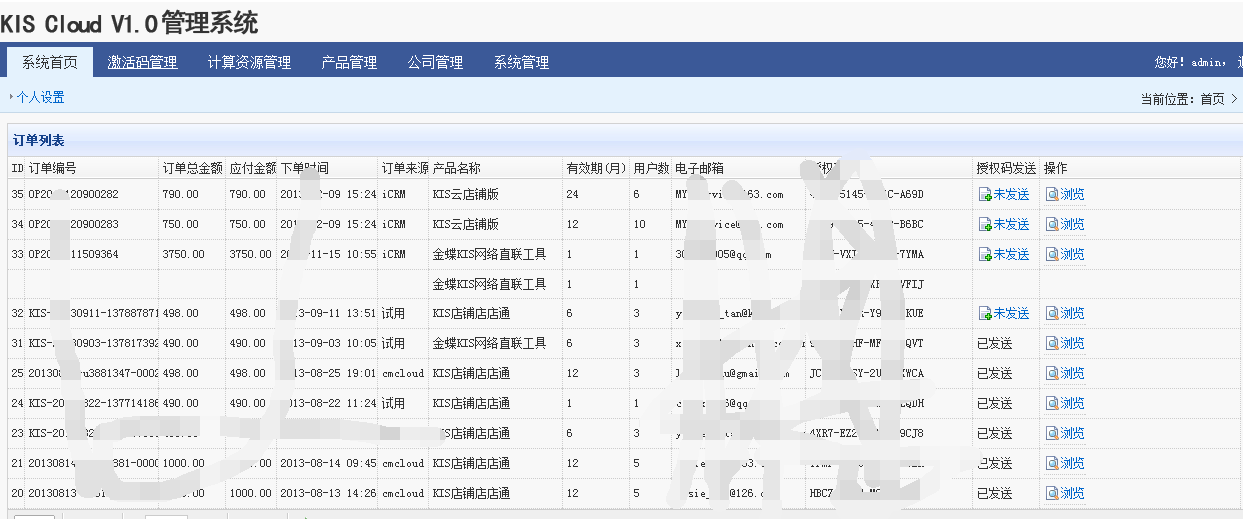Switch to 系统首页 tab

[x=50, y=62]
